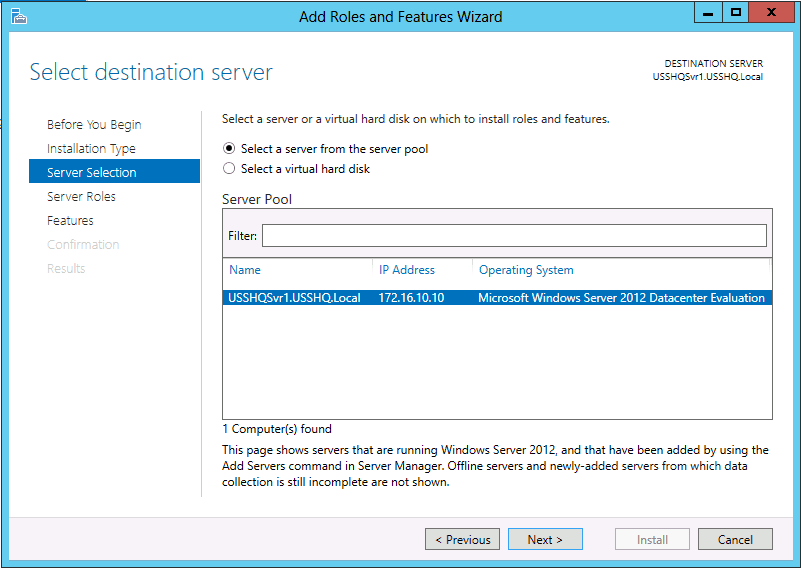Image resolution: width=801 pixels, height=568 pixels.
Task: Focus the server pool Filter field
Action: pos(514,235)
